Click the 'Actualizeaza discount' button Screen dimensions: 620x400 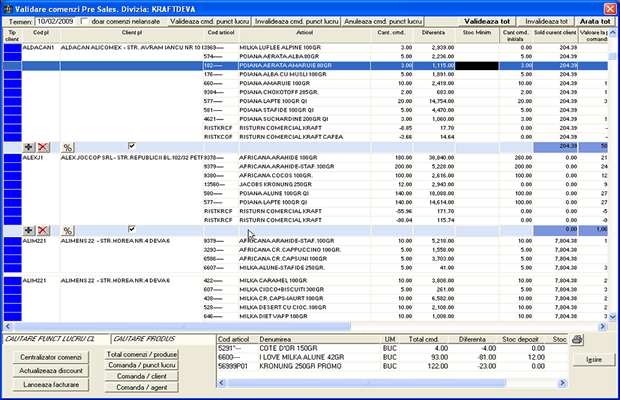click(x=51, y=371)
